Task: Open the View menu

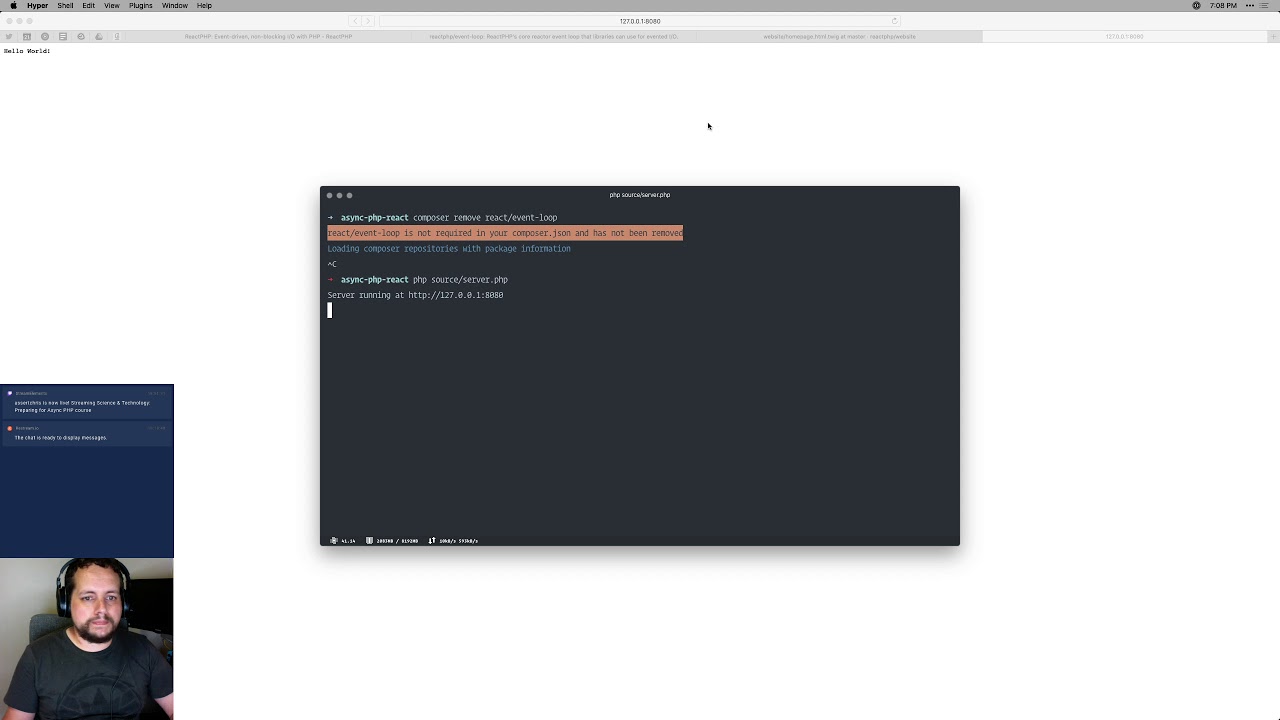Action: [112, 5]
